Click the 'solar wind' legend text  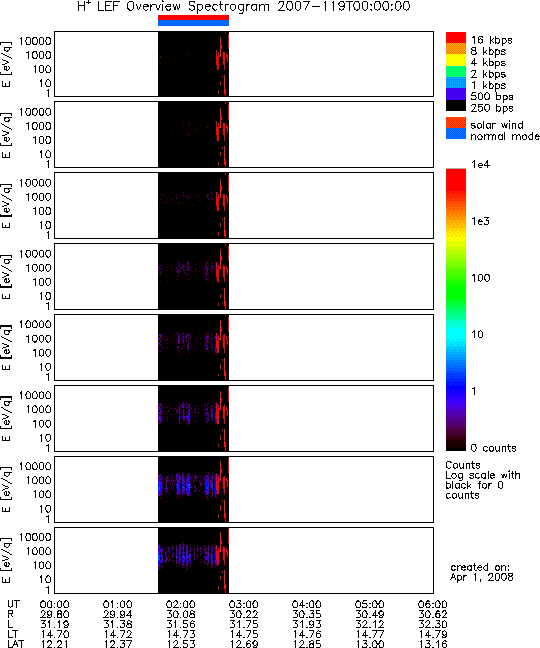(497, 125)
